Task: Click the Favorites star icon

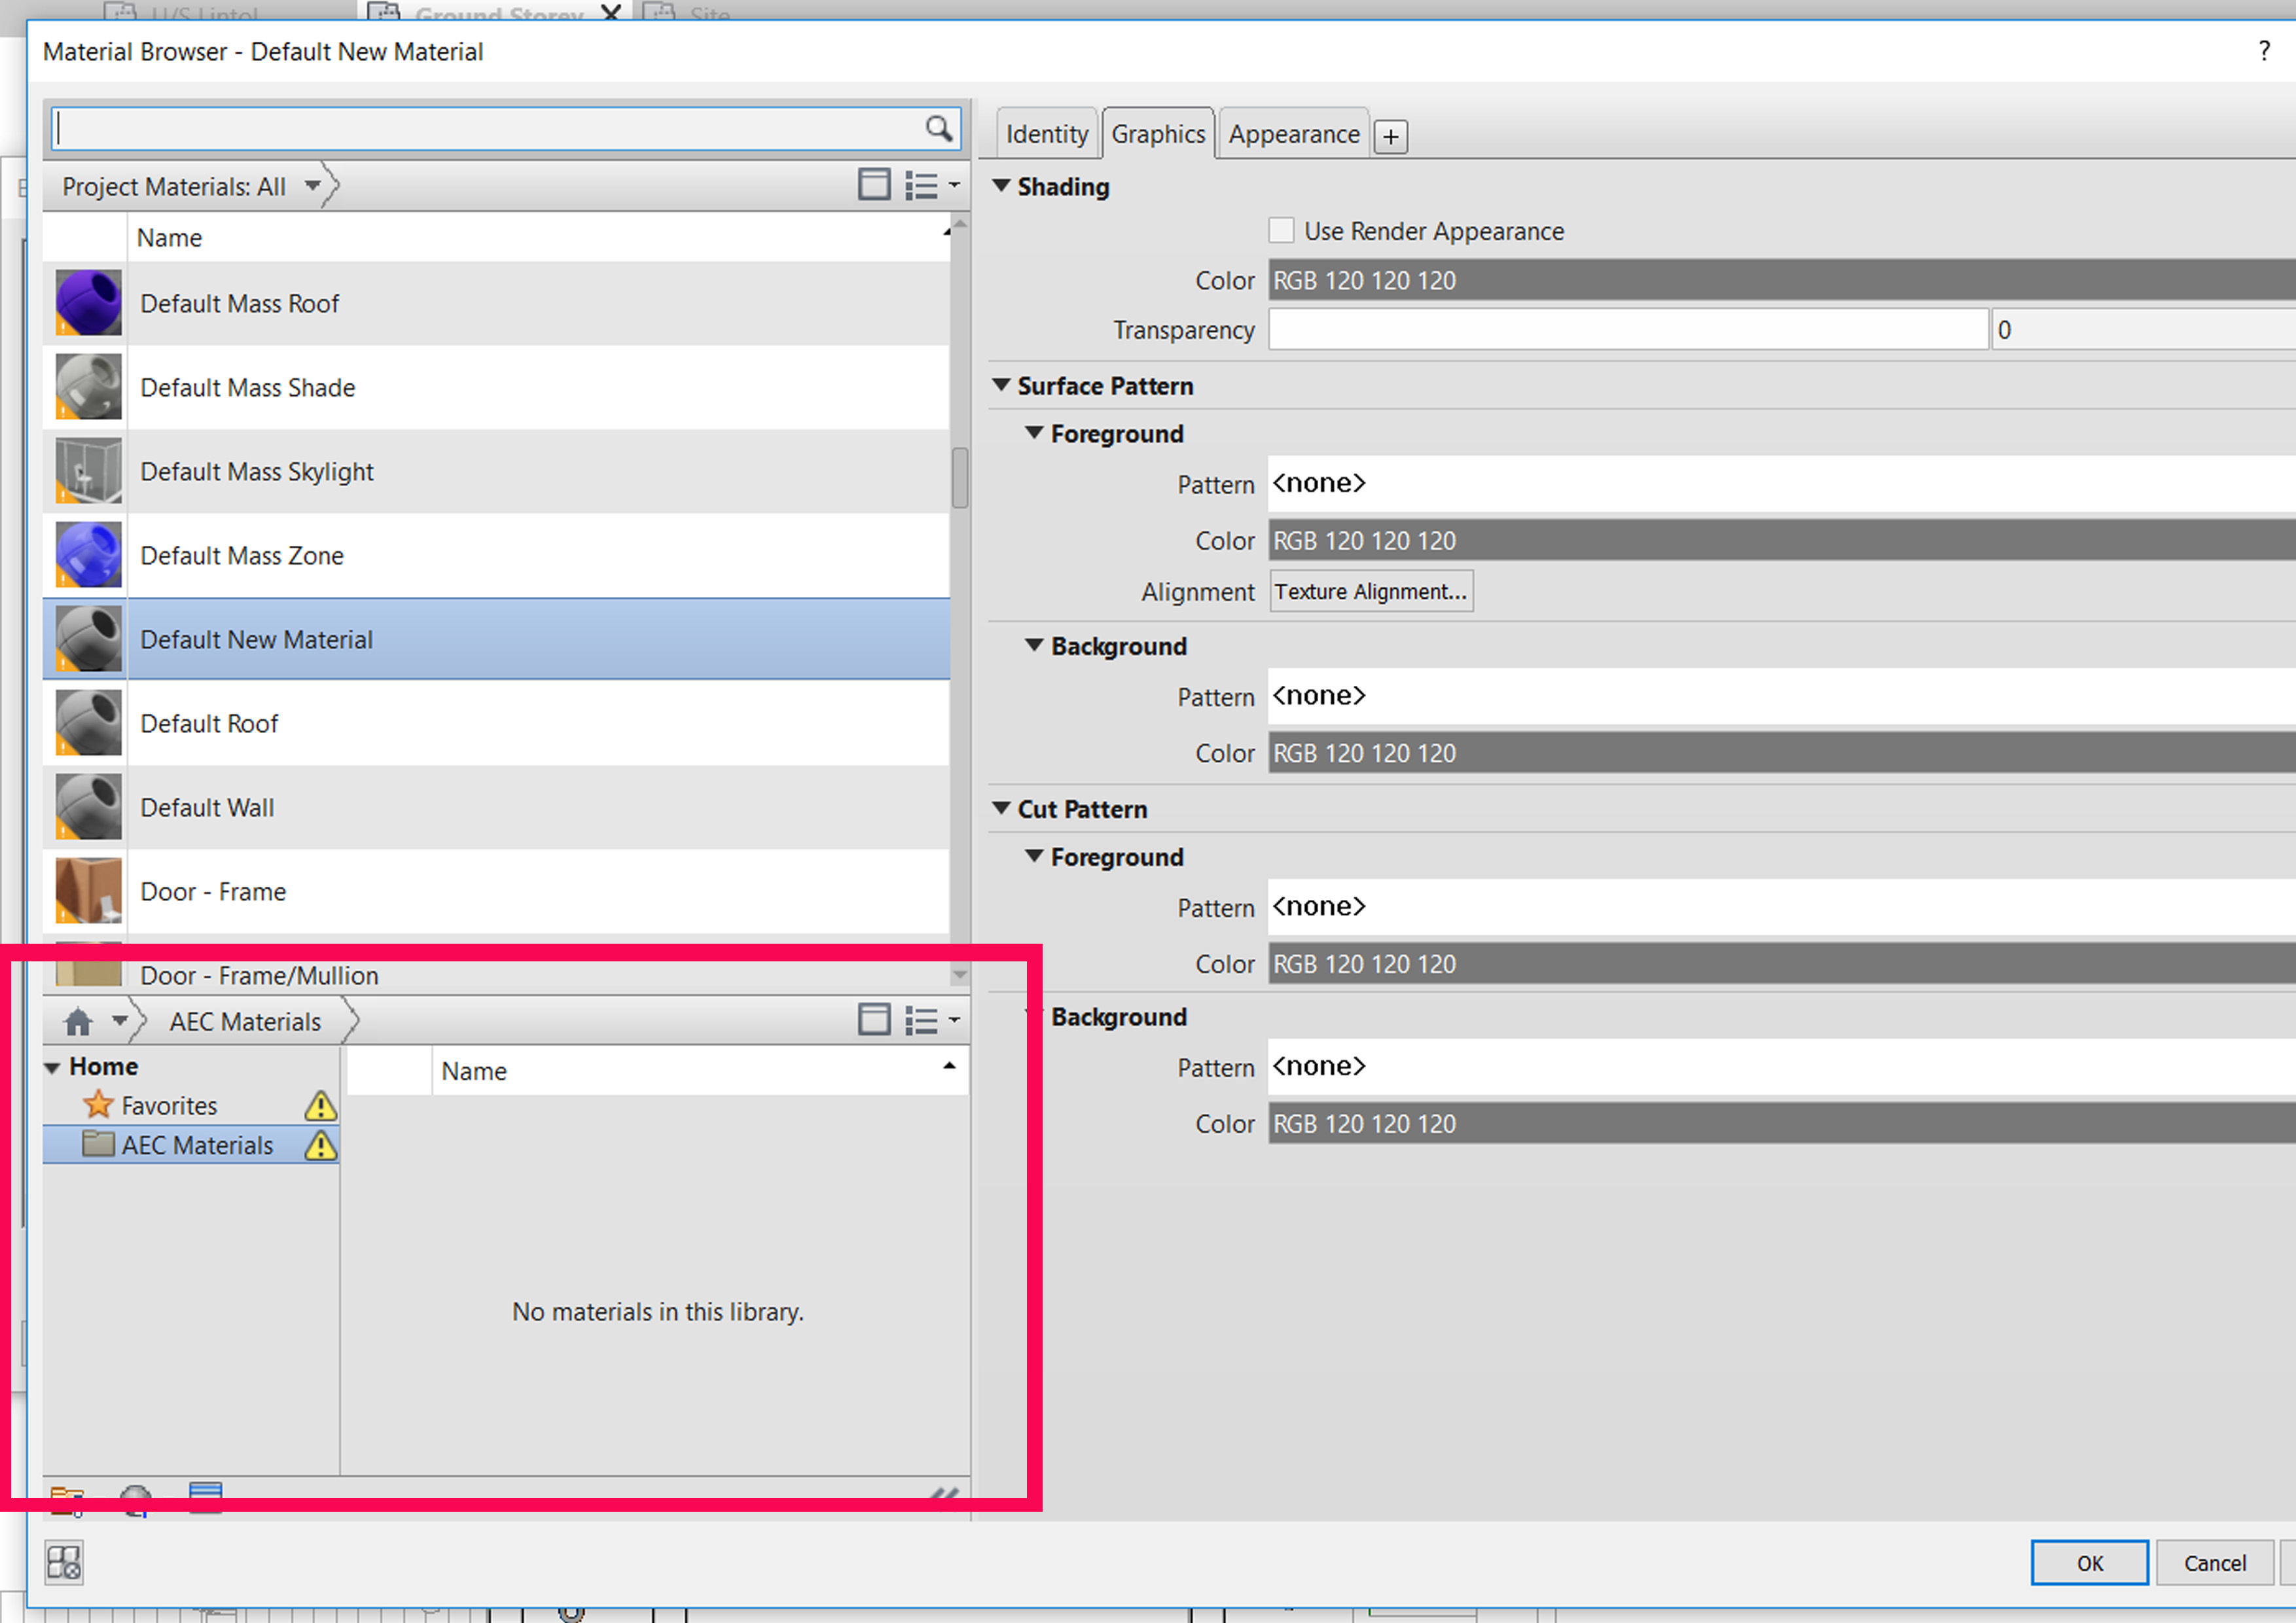Action: [98, 1105]
